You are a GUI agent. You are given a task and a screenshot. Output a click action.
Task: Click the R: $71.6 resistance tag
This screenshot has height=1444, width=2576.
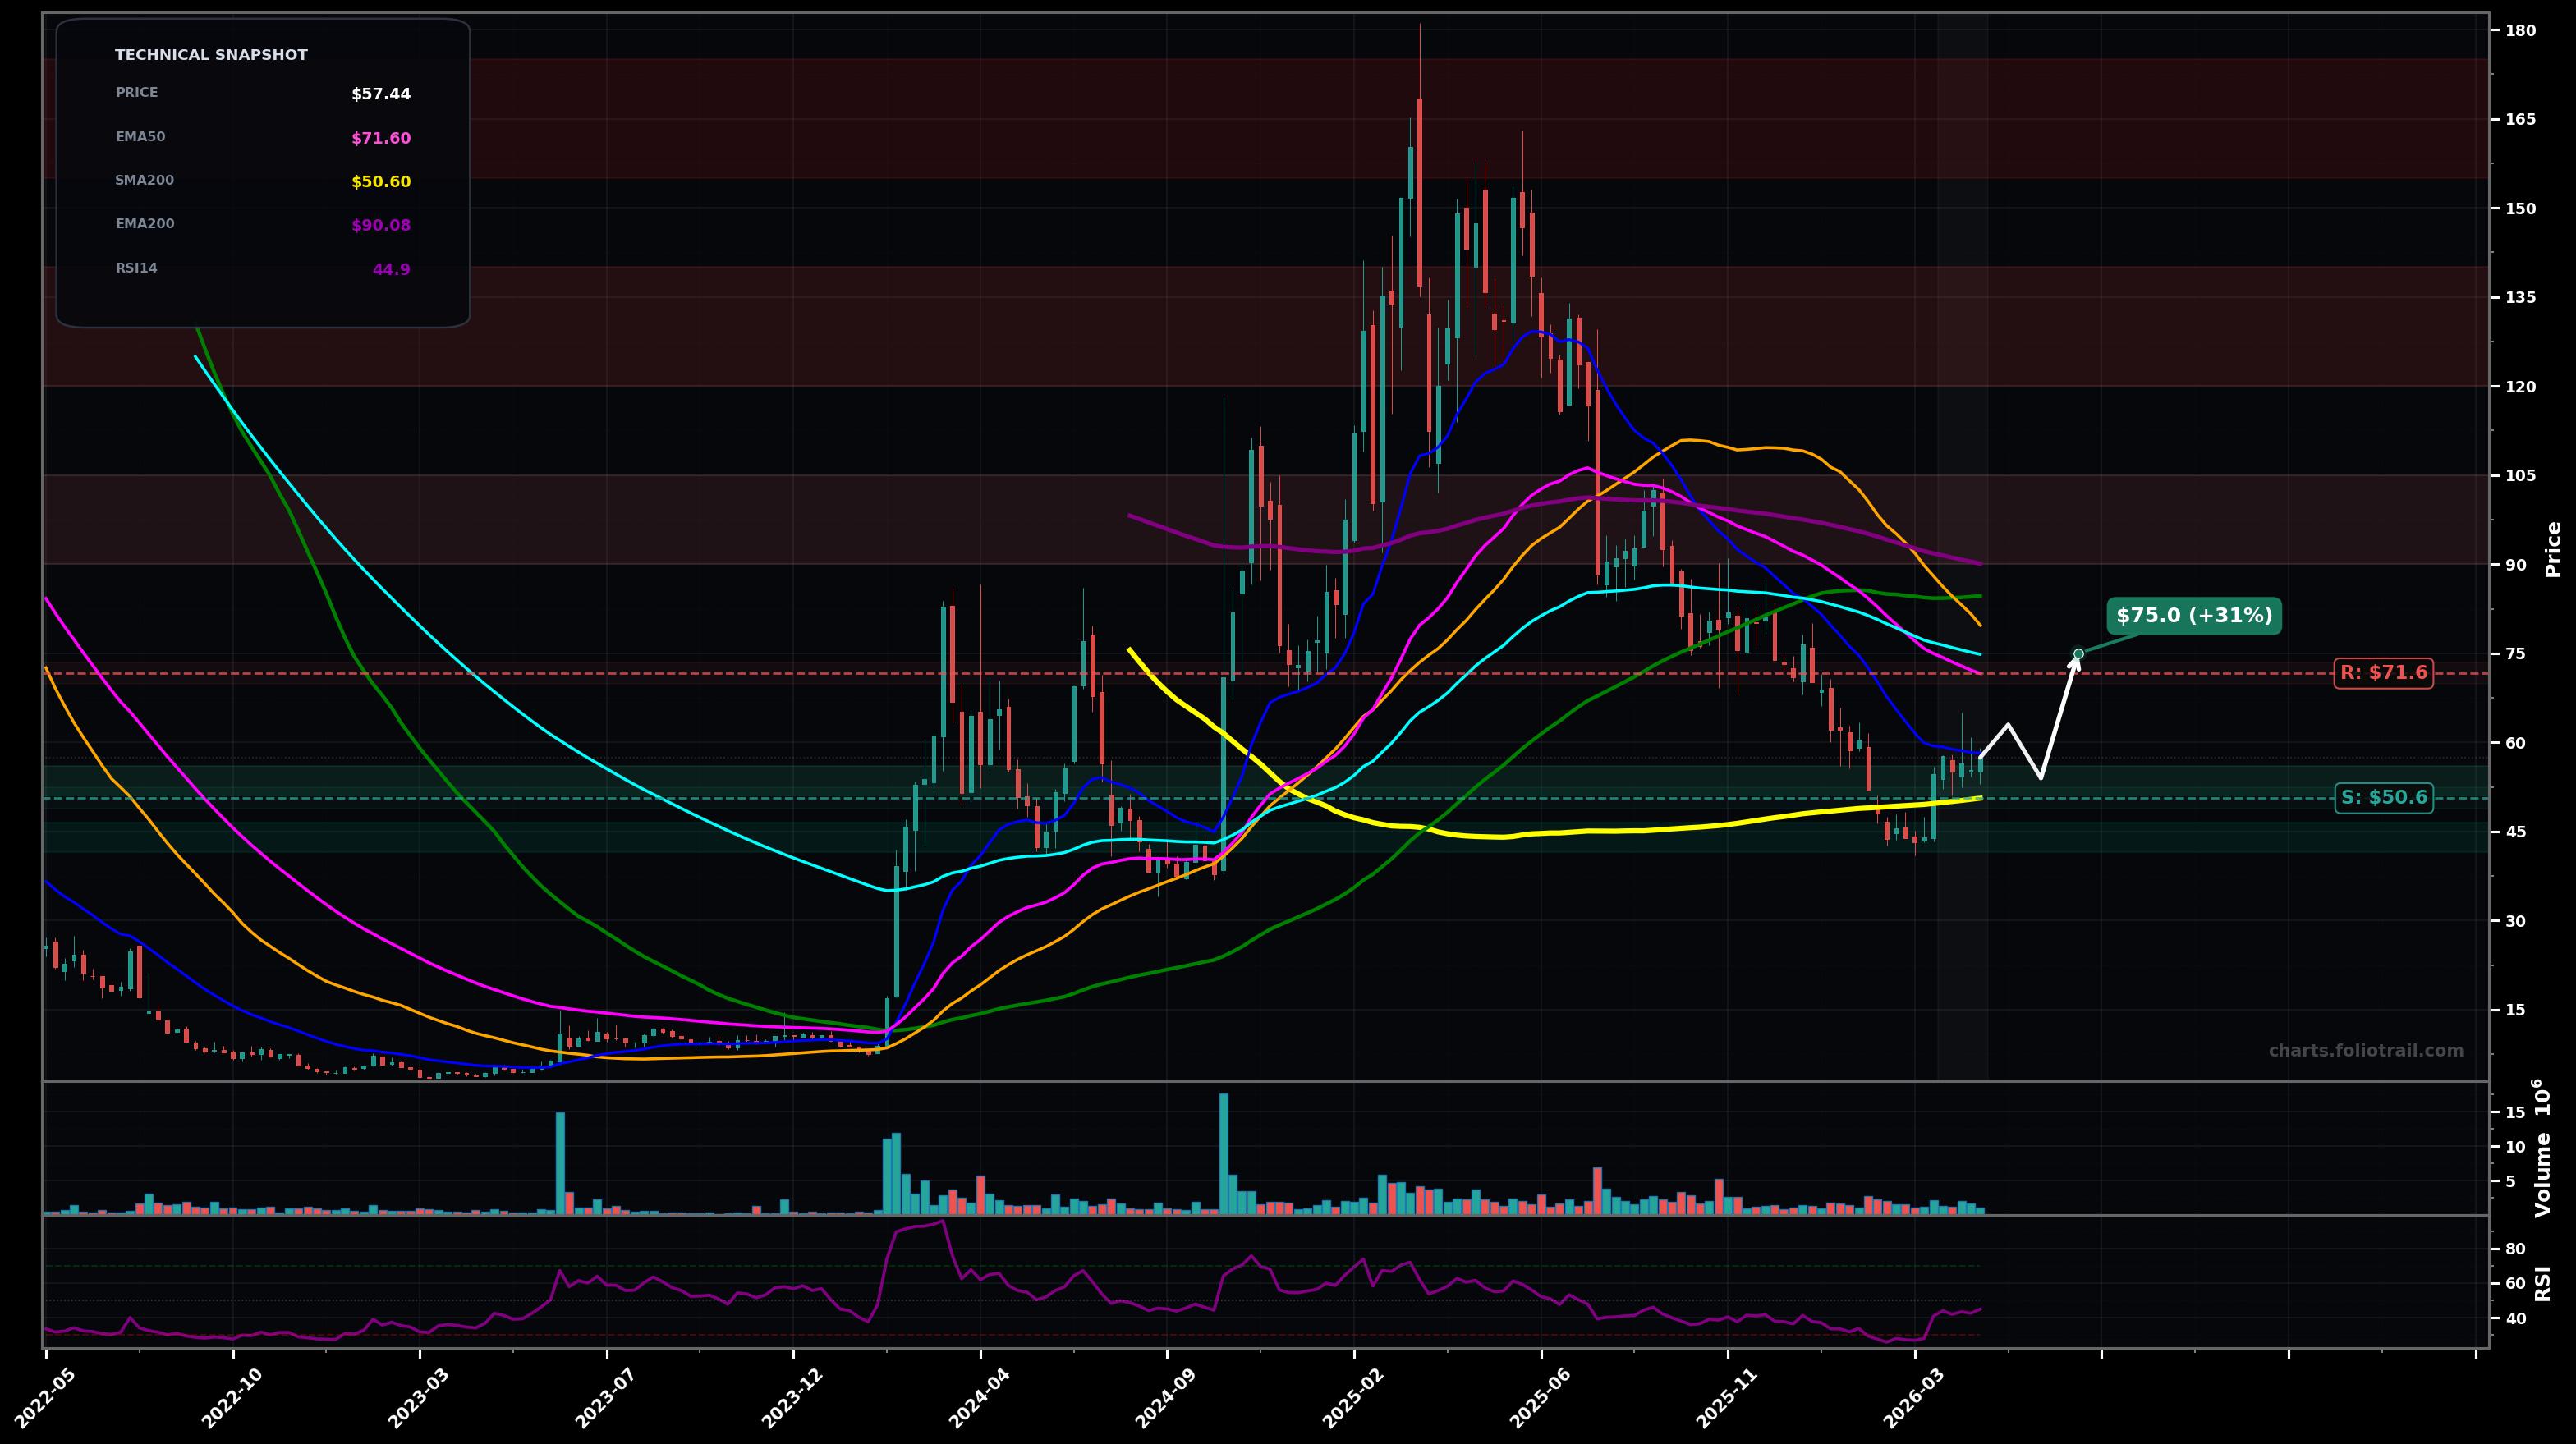(2383, 673)
